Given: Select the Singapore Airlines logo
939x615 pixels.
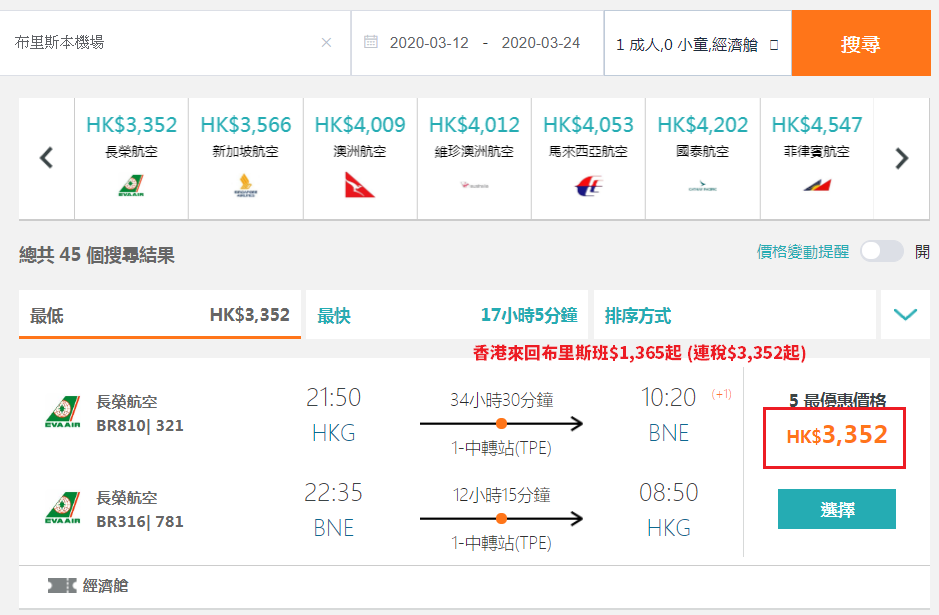Looking at the screenshot, I should click(246, 186).
